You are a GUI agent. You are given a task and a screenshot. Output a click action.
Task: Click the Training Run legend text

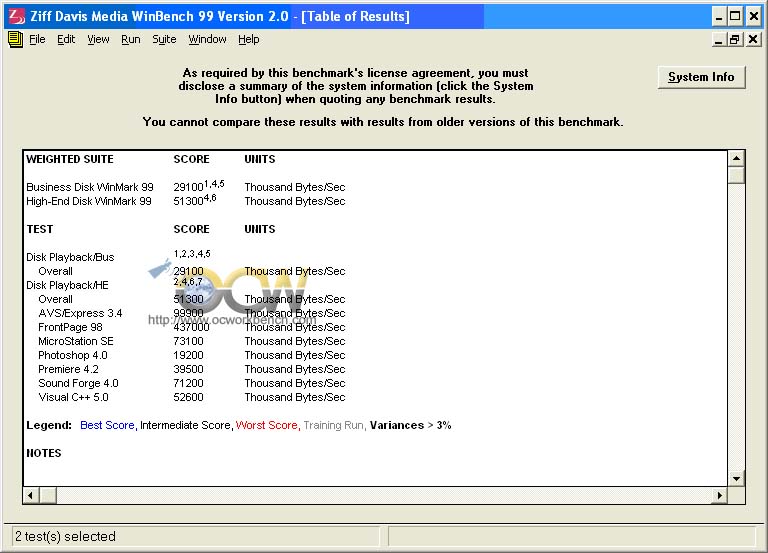[x=334, y=425]
